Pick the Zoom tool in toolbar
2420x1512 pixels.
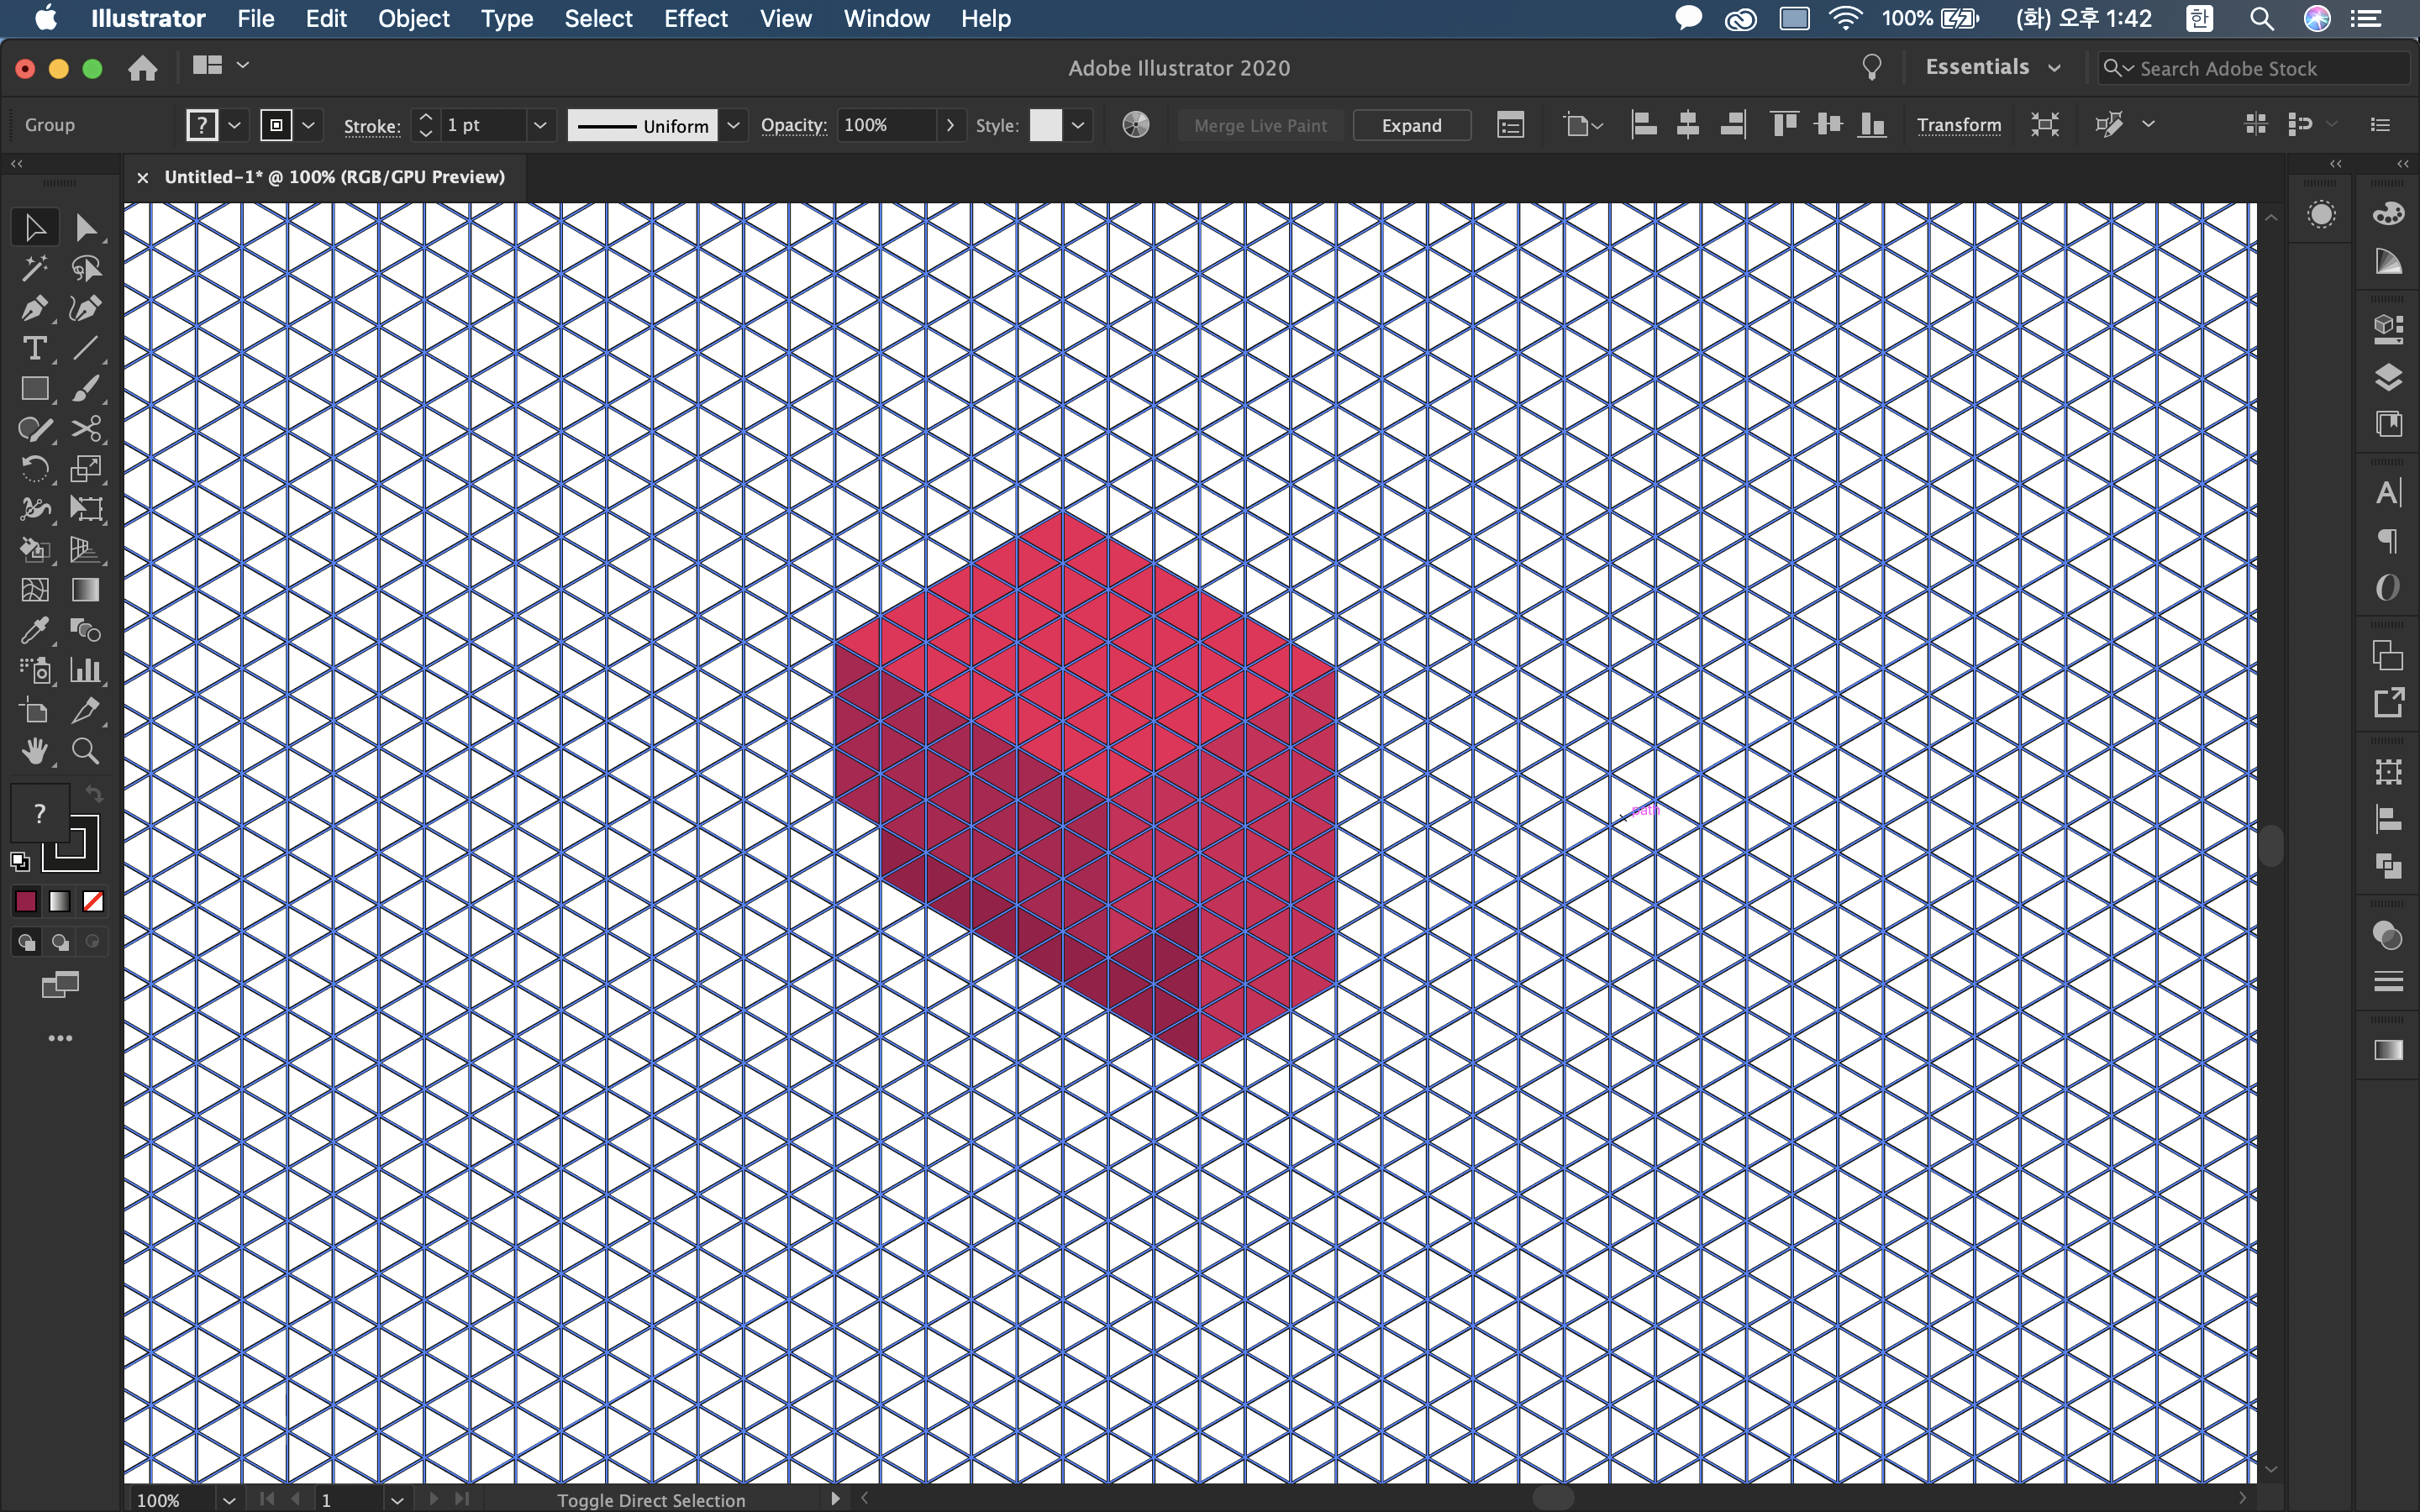[85, 751]
